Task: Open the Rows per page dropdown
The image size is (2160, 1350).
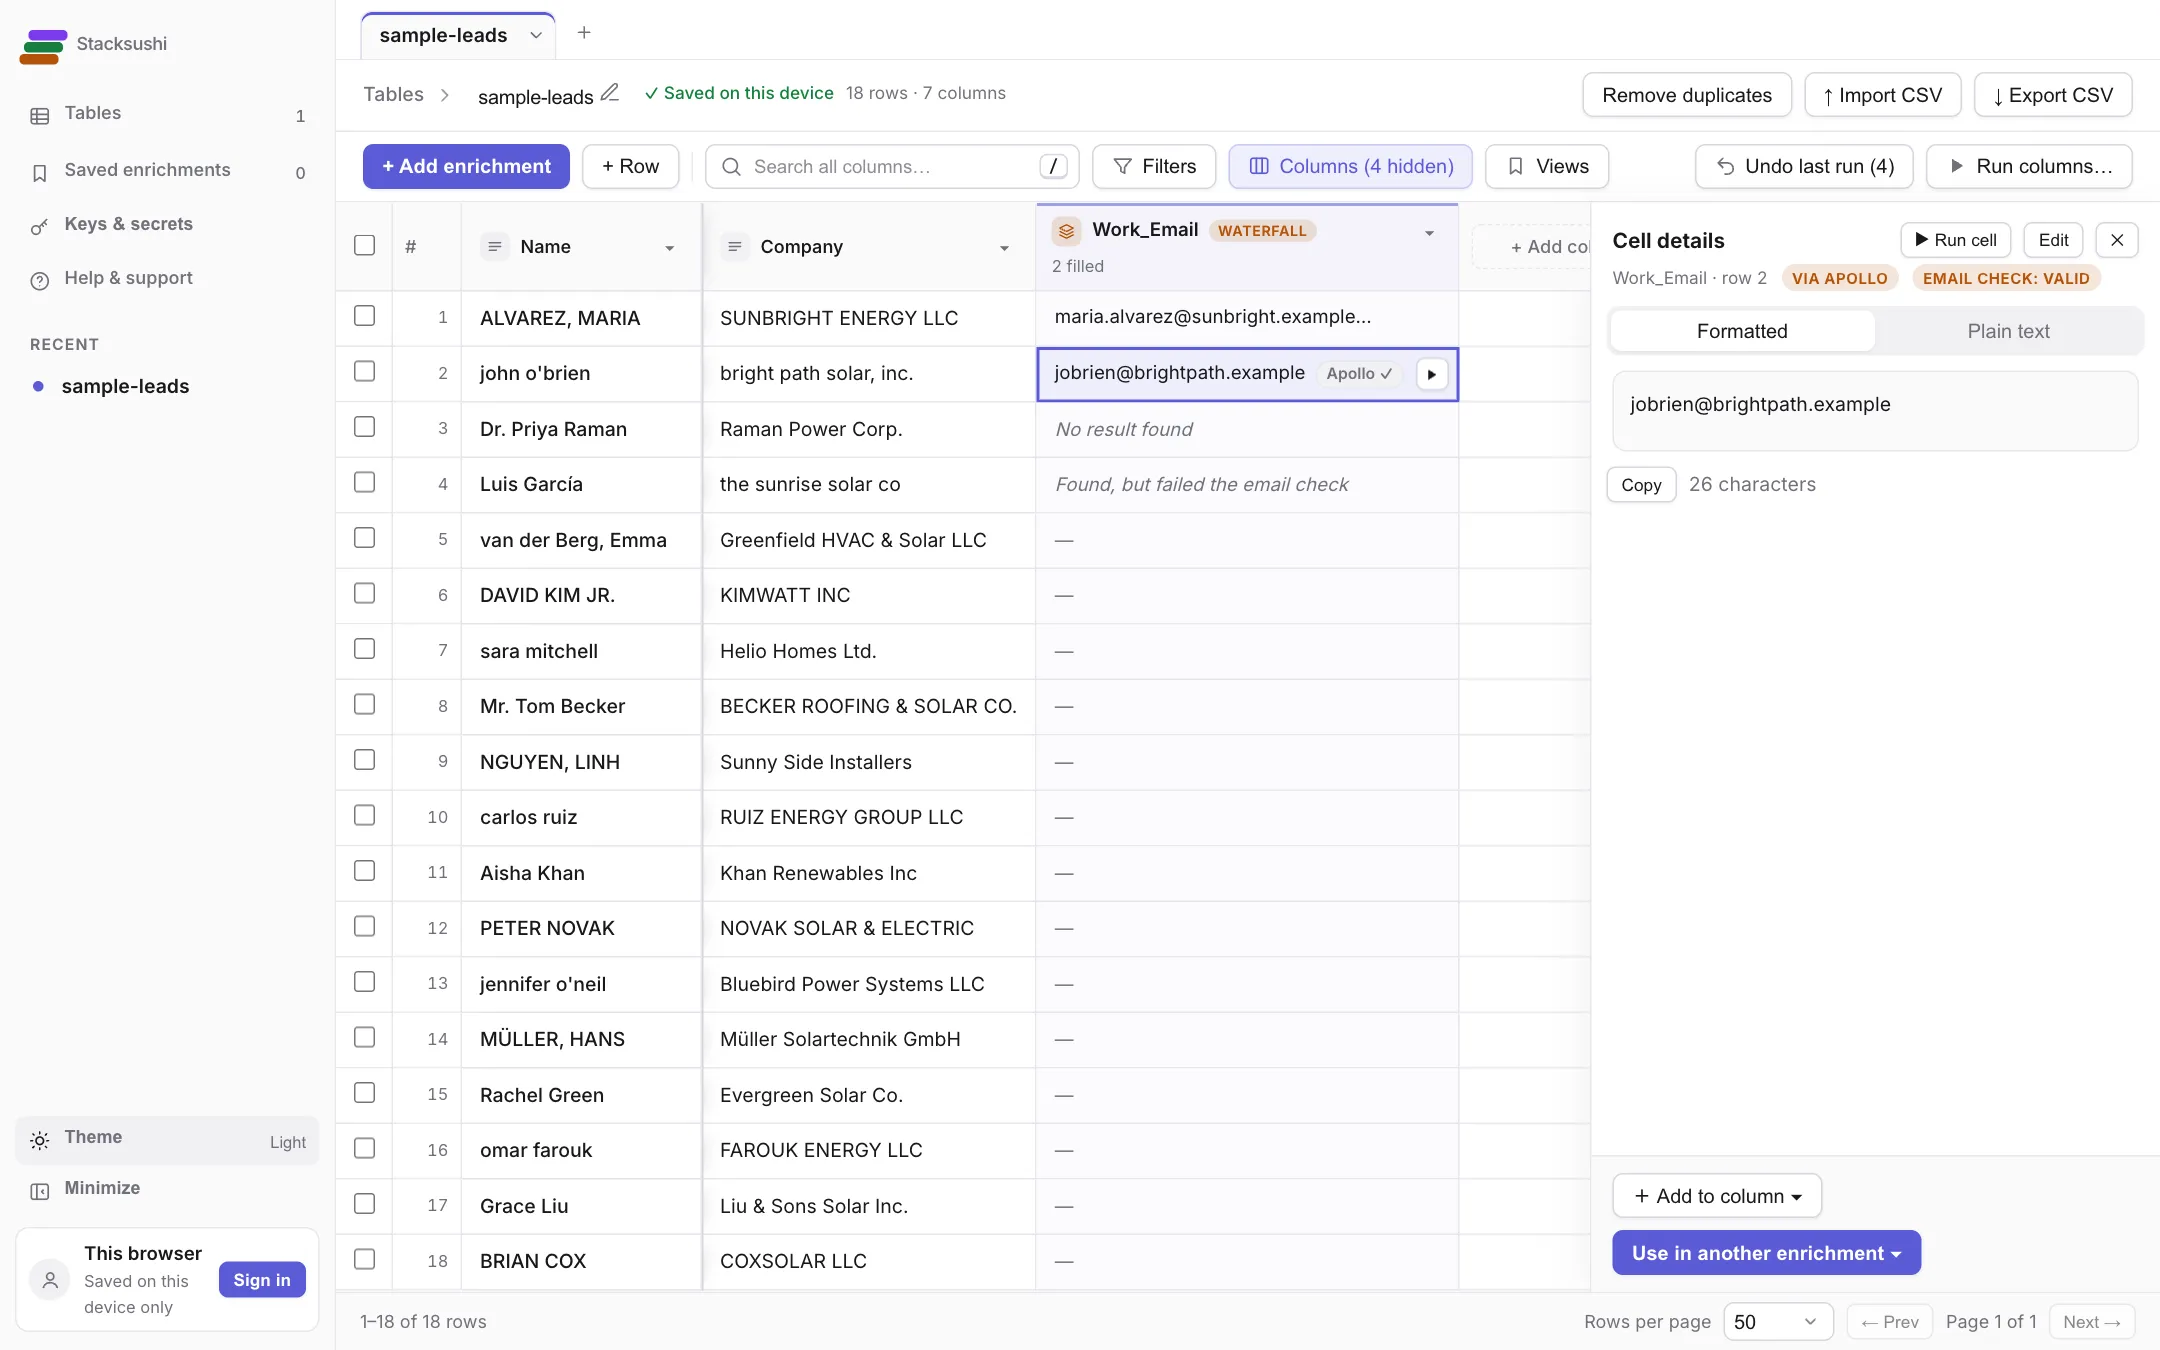Action: coord(1778,1322)
